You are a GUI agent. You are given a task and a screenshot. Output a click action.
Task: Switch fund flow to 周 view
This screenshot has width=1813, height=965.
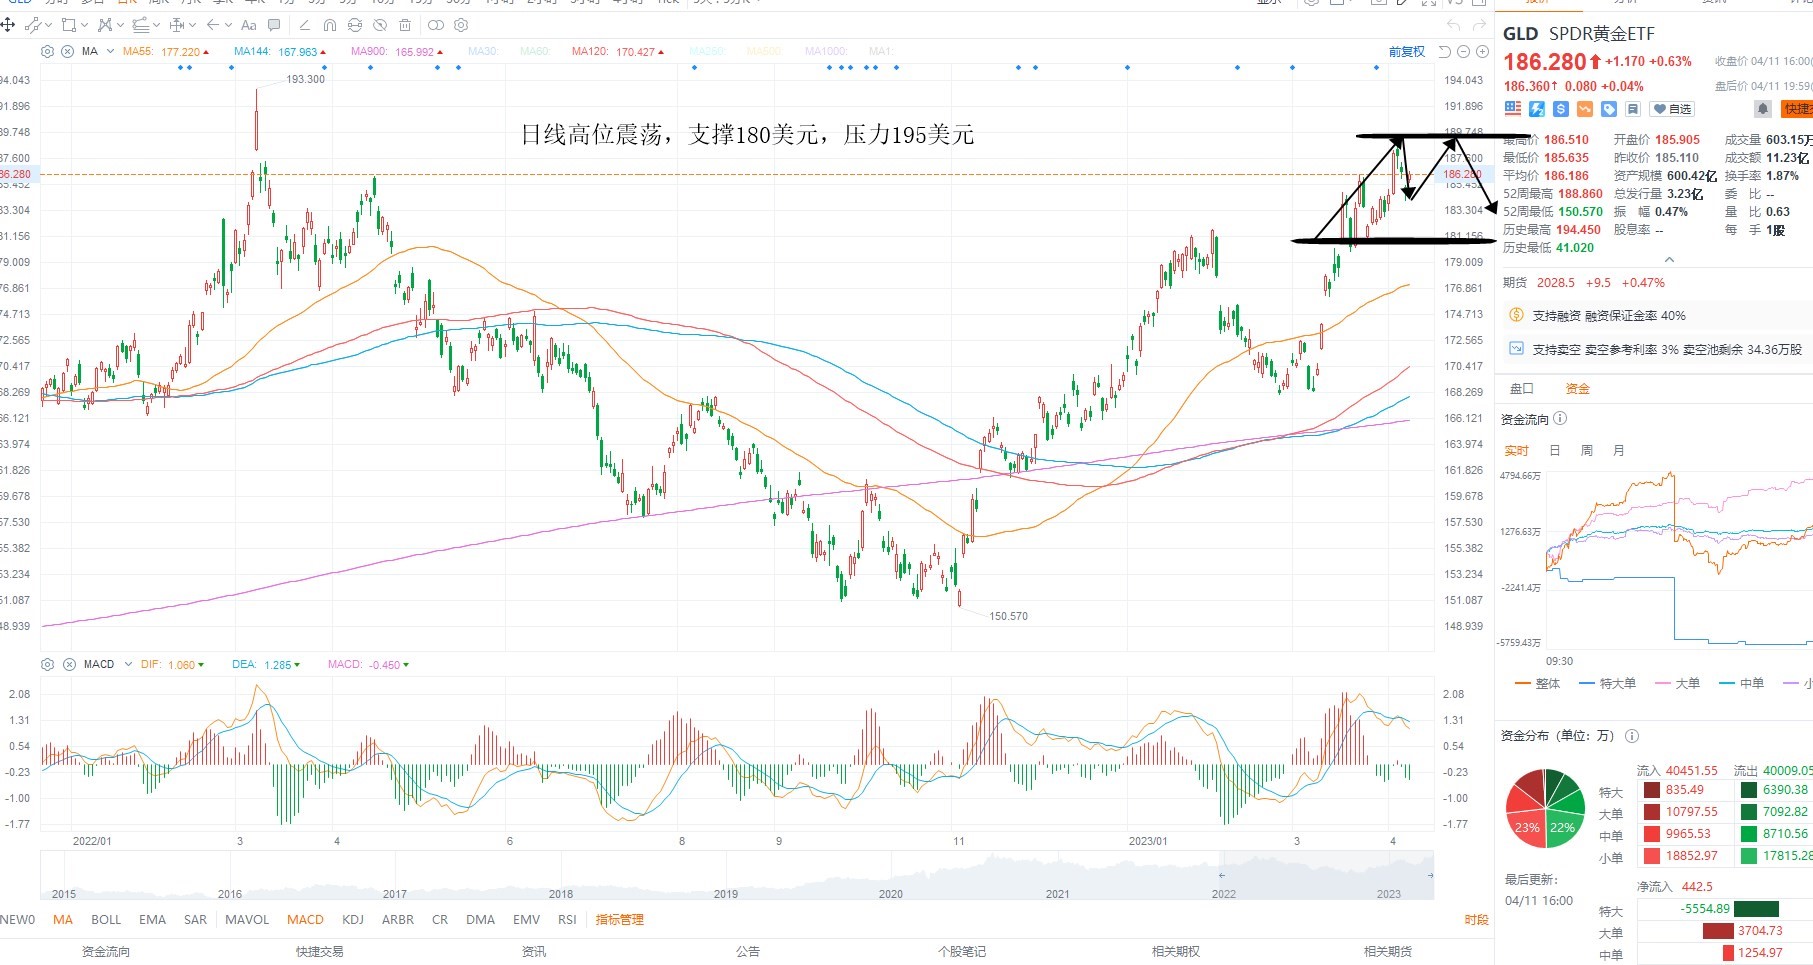(x=1586, y=451)
